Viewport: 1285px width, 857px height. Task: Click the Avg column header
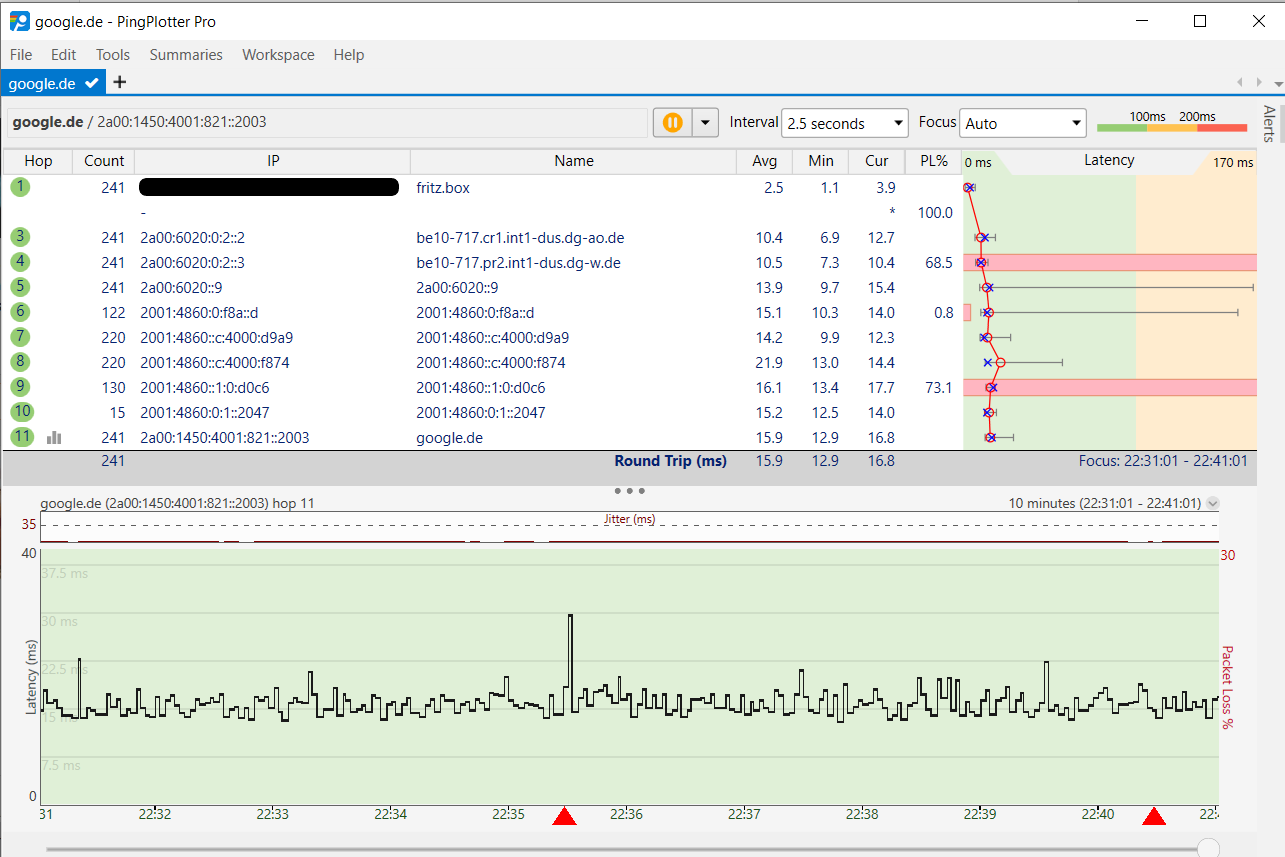764,161
